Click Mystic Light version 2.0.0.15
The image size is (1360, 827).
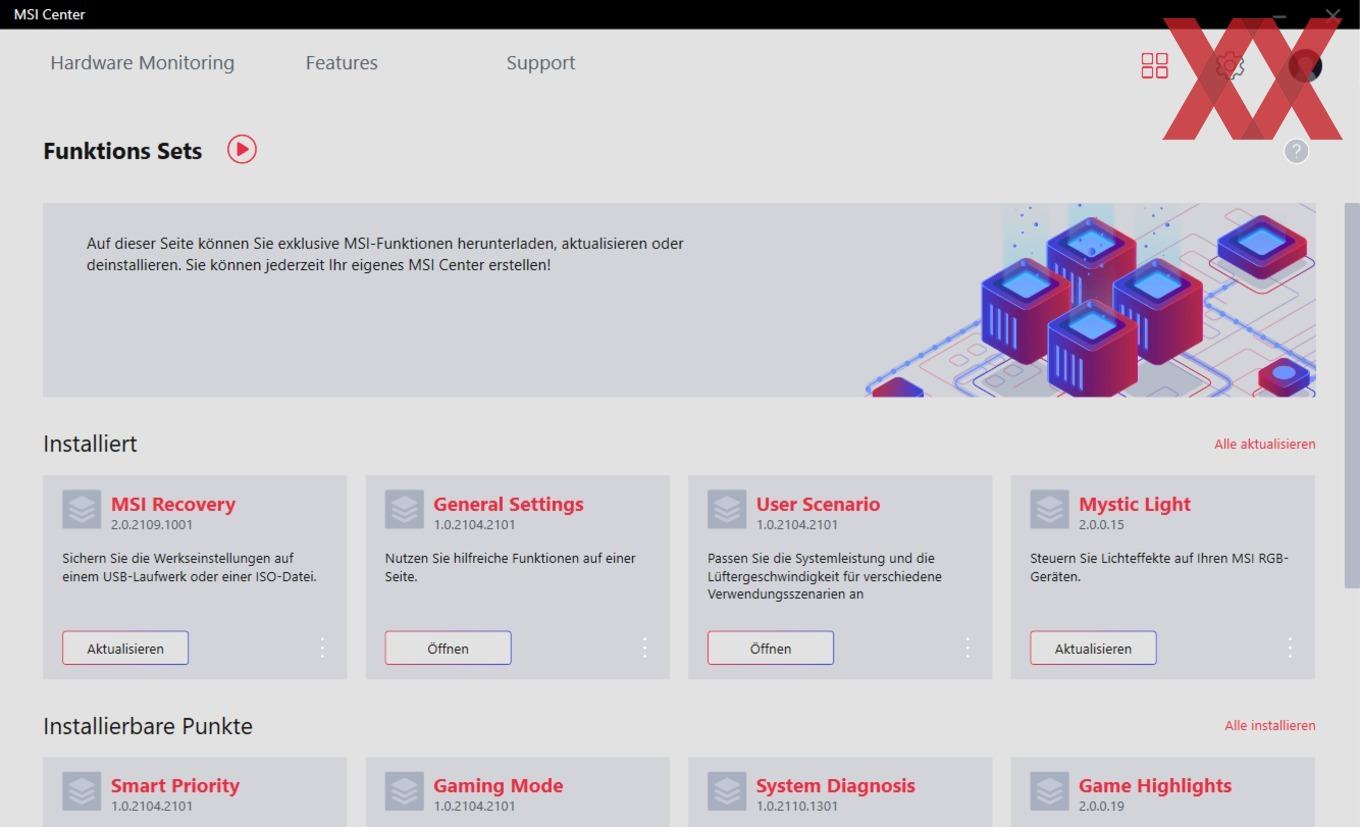pos(1101,525)
